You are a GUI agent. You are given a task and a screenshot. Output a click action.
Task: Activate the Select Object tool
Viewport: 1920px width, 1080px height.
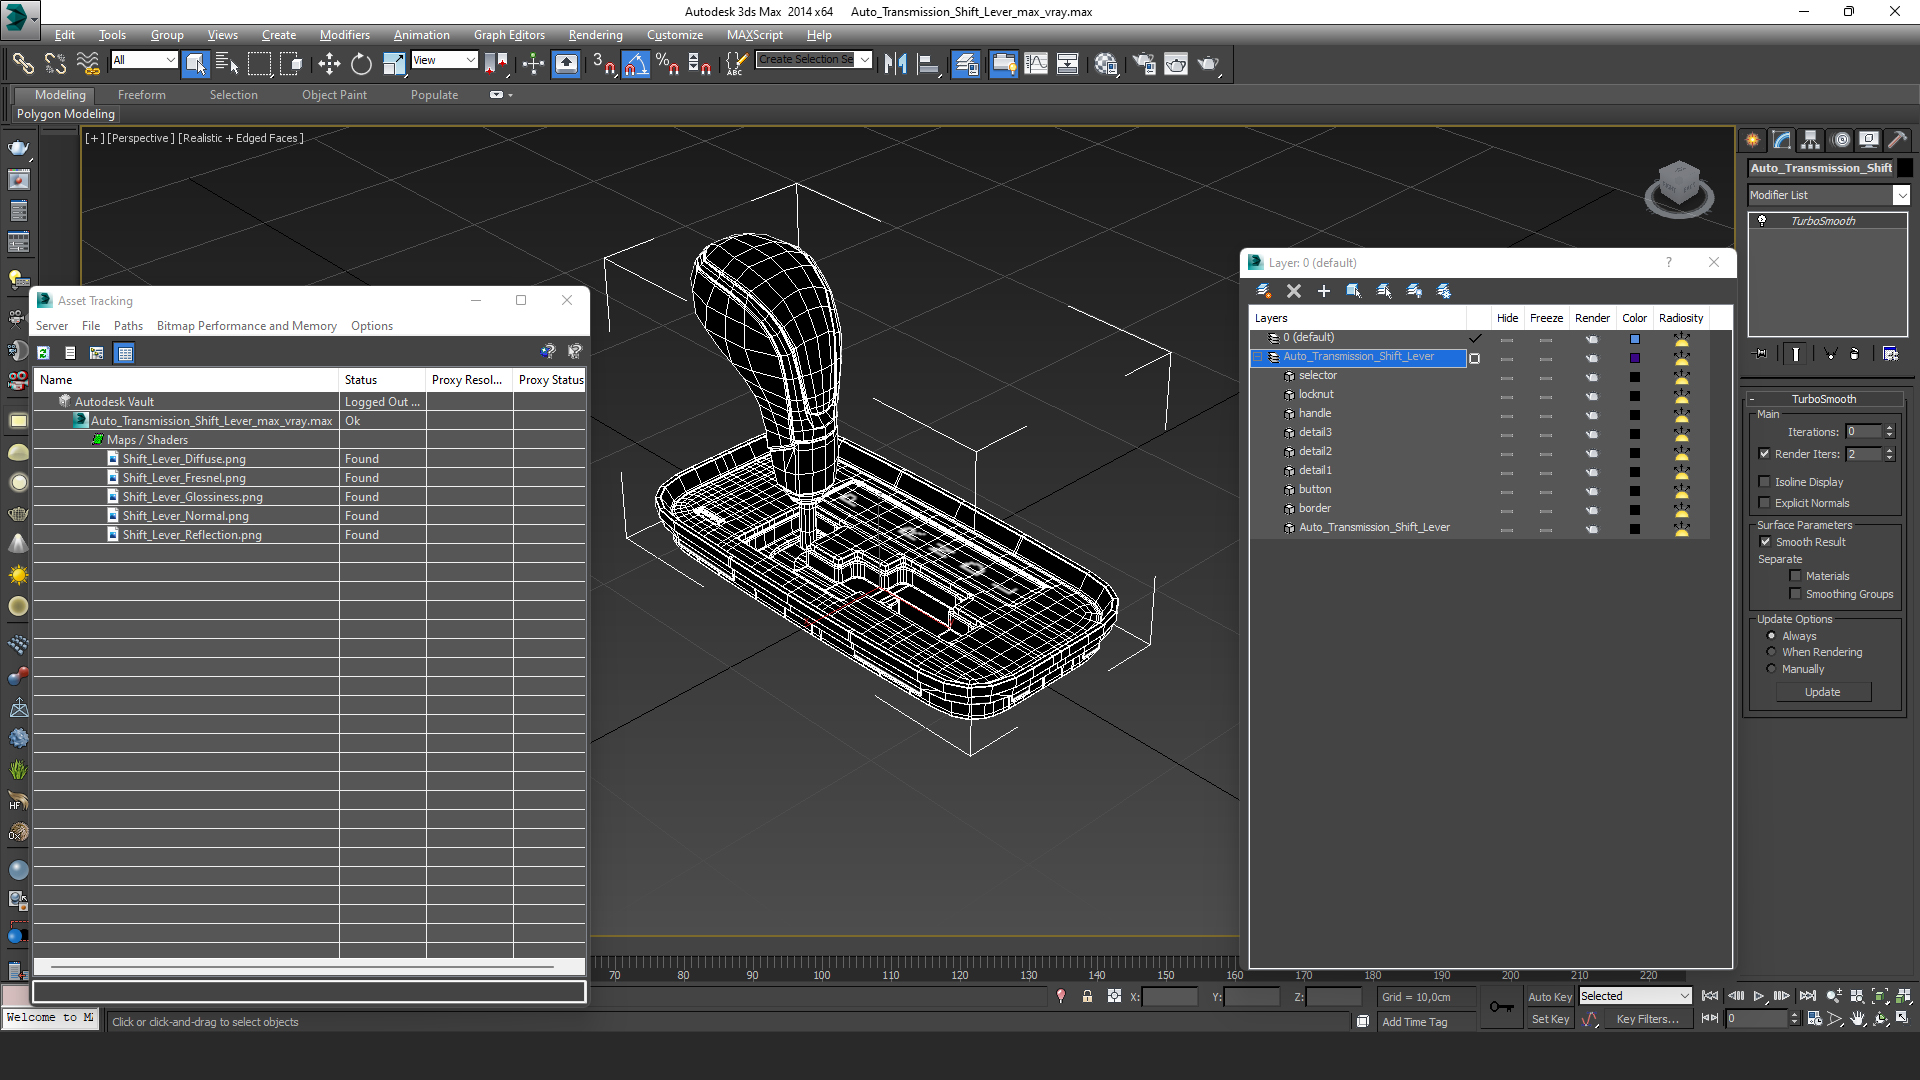pos(196,64)
